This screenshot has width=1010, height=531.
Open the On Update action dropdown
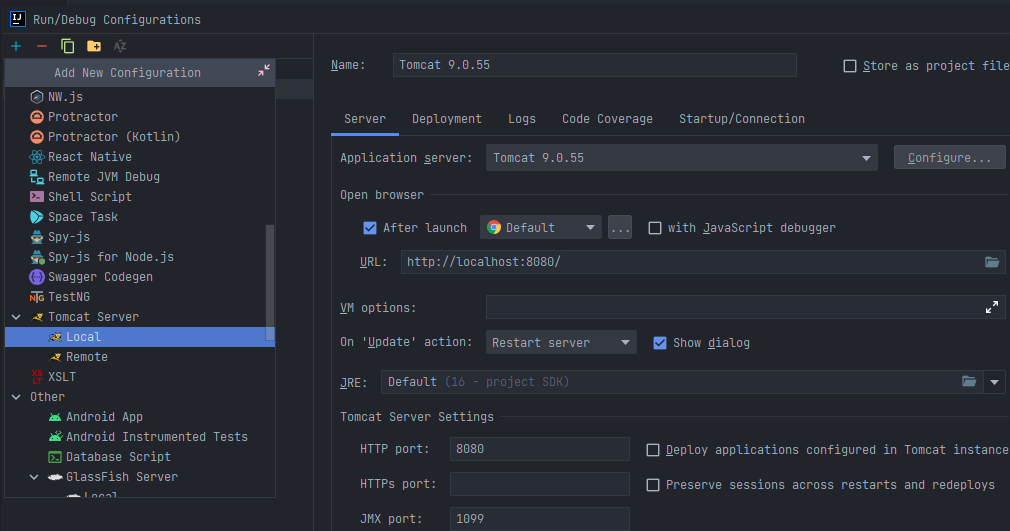click(561, 342)
